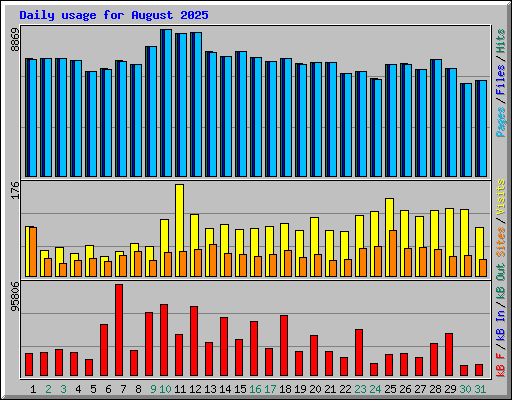Click day label 31 on the x-axis
The height and width of the screenshot is (400, 512).
[480, 389]
